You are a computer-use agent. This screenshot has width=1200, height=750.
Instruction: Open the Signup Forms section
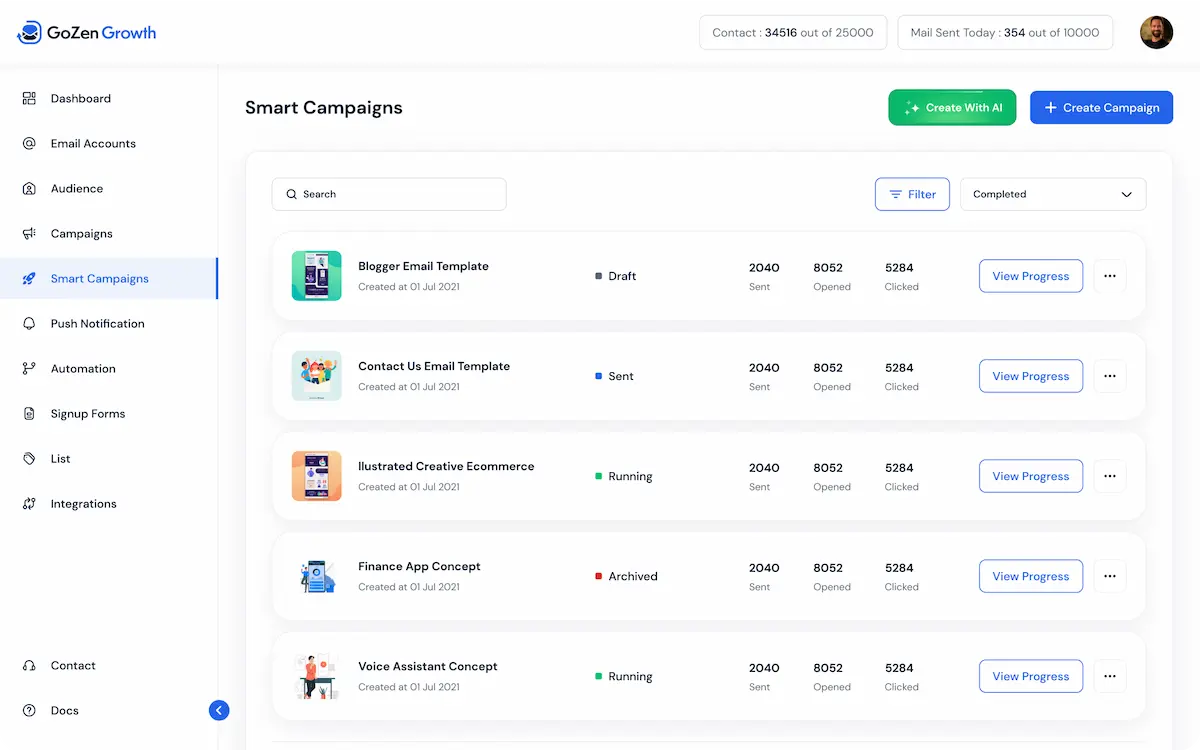click(89, 413)
